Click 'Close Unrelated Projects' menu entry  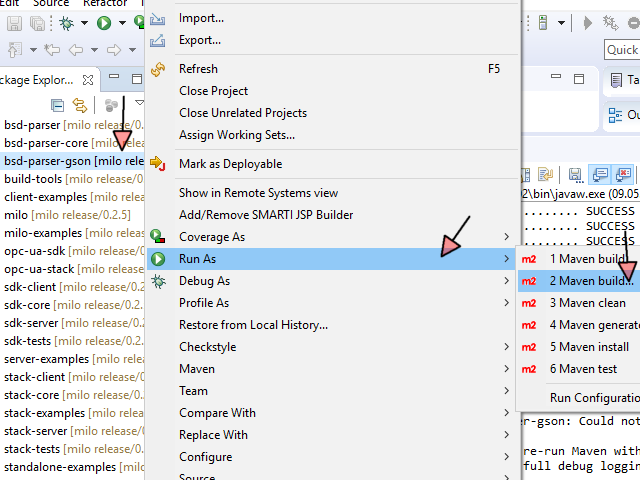[x=243, y=113]
